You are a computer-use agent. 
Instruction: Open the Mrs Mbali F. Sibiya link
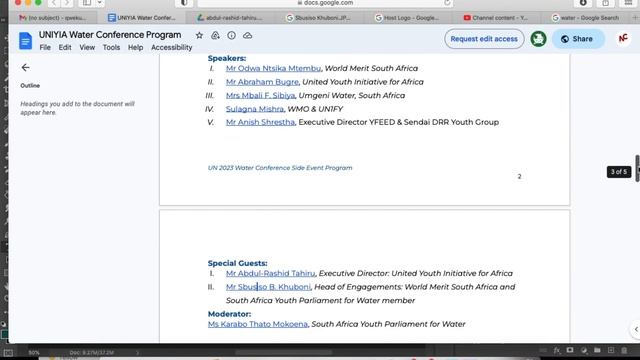[x=260, y=96]
